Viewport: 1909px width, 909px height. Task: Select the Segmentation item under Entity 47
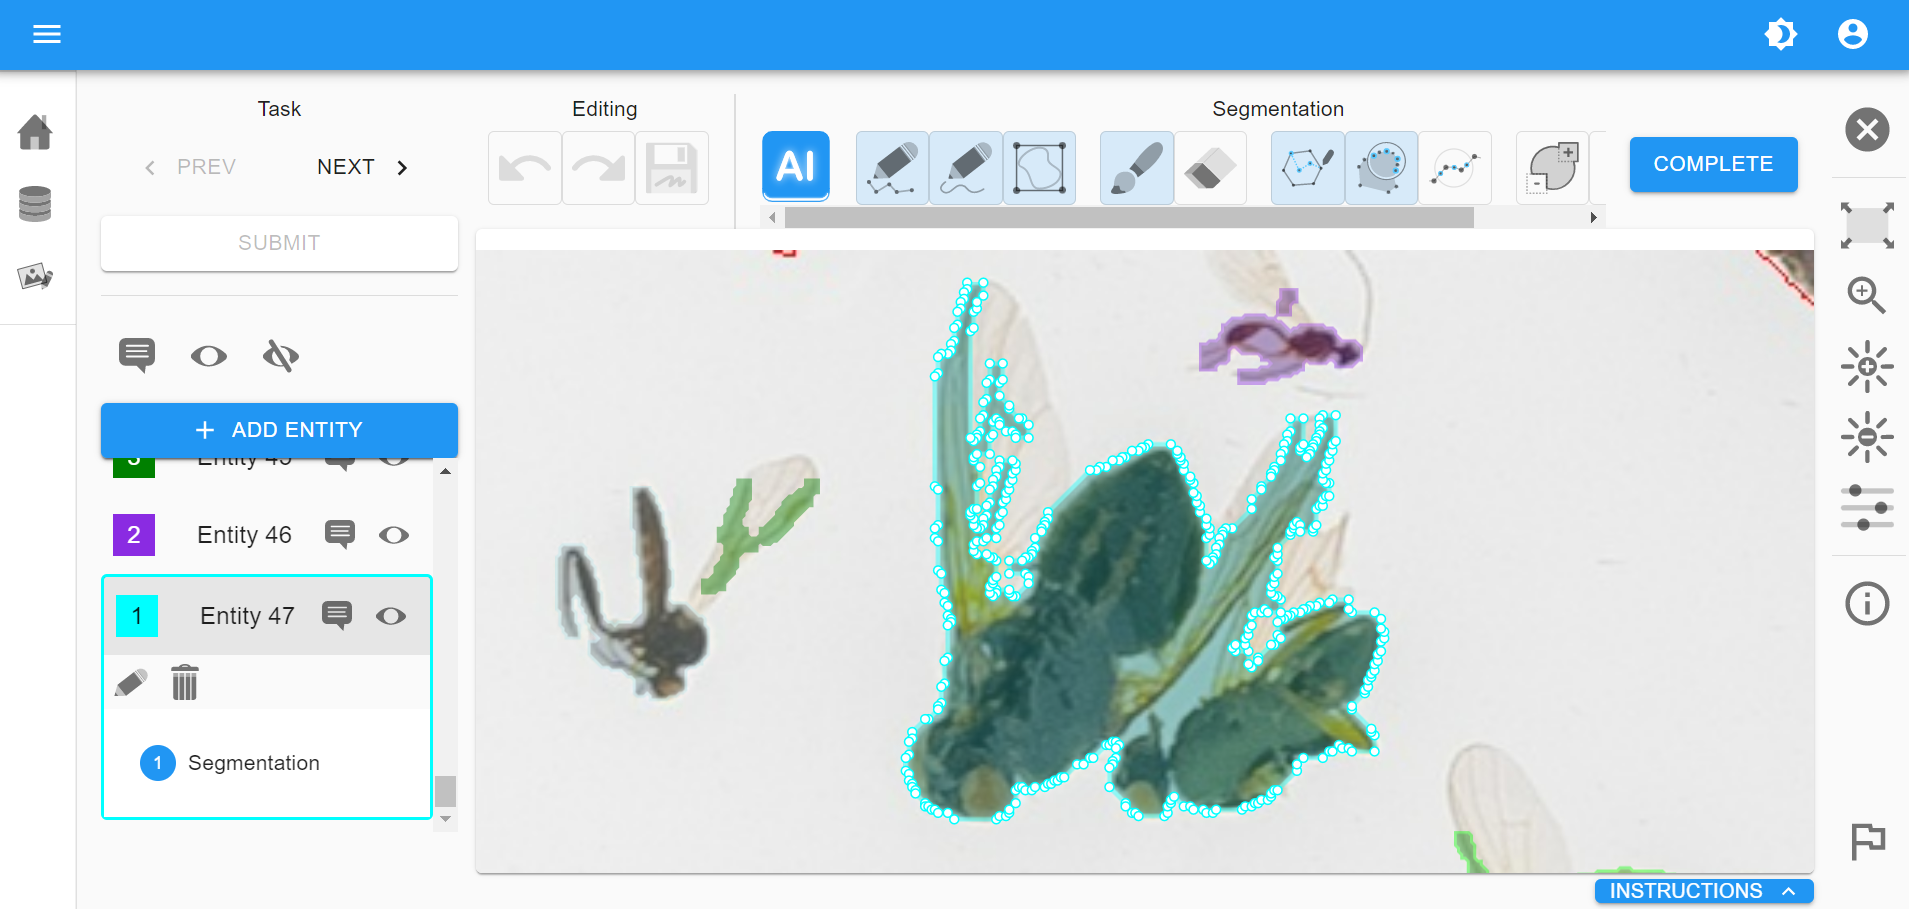(253, 763)
